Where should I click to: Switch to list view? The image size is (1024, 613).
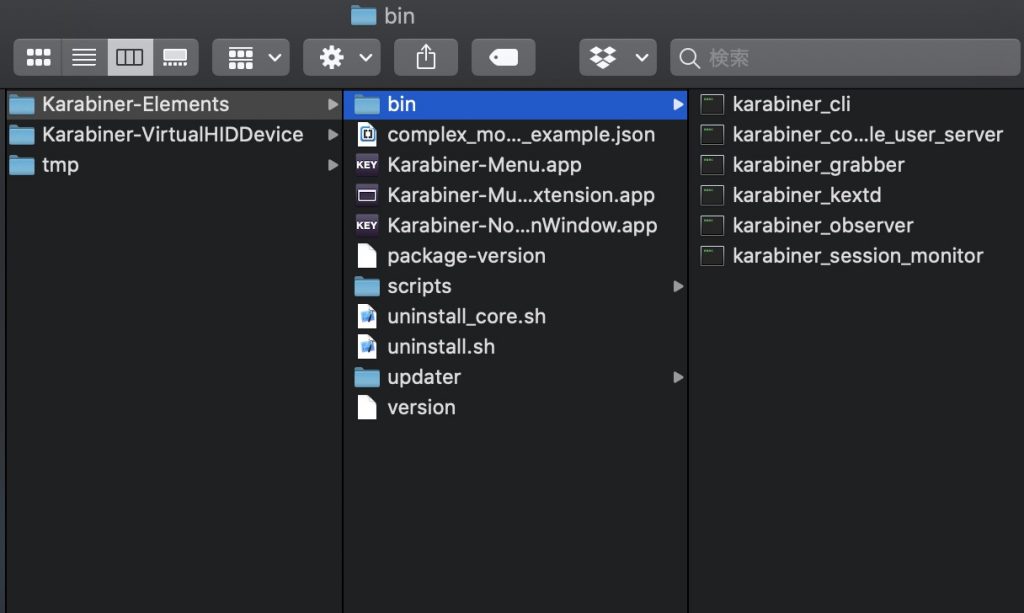click(84, 57)
